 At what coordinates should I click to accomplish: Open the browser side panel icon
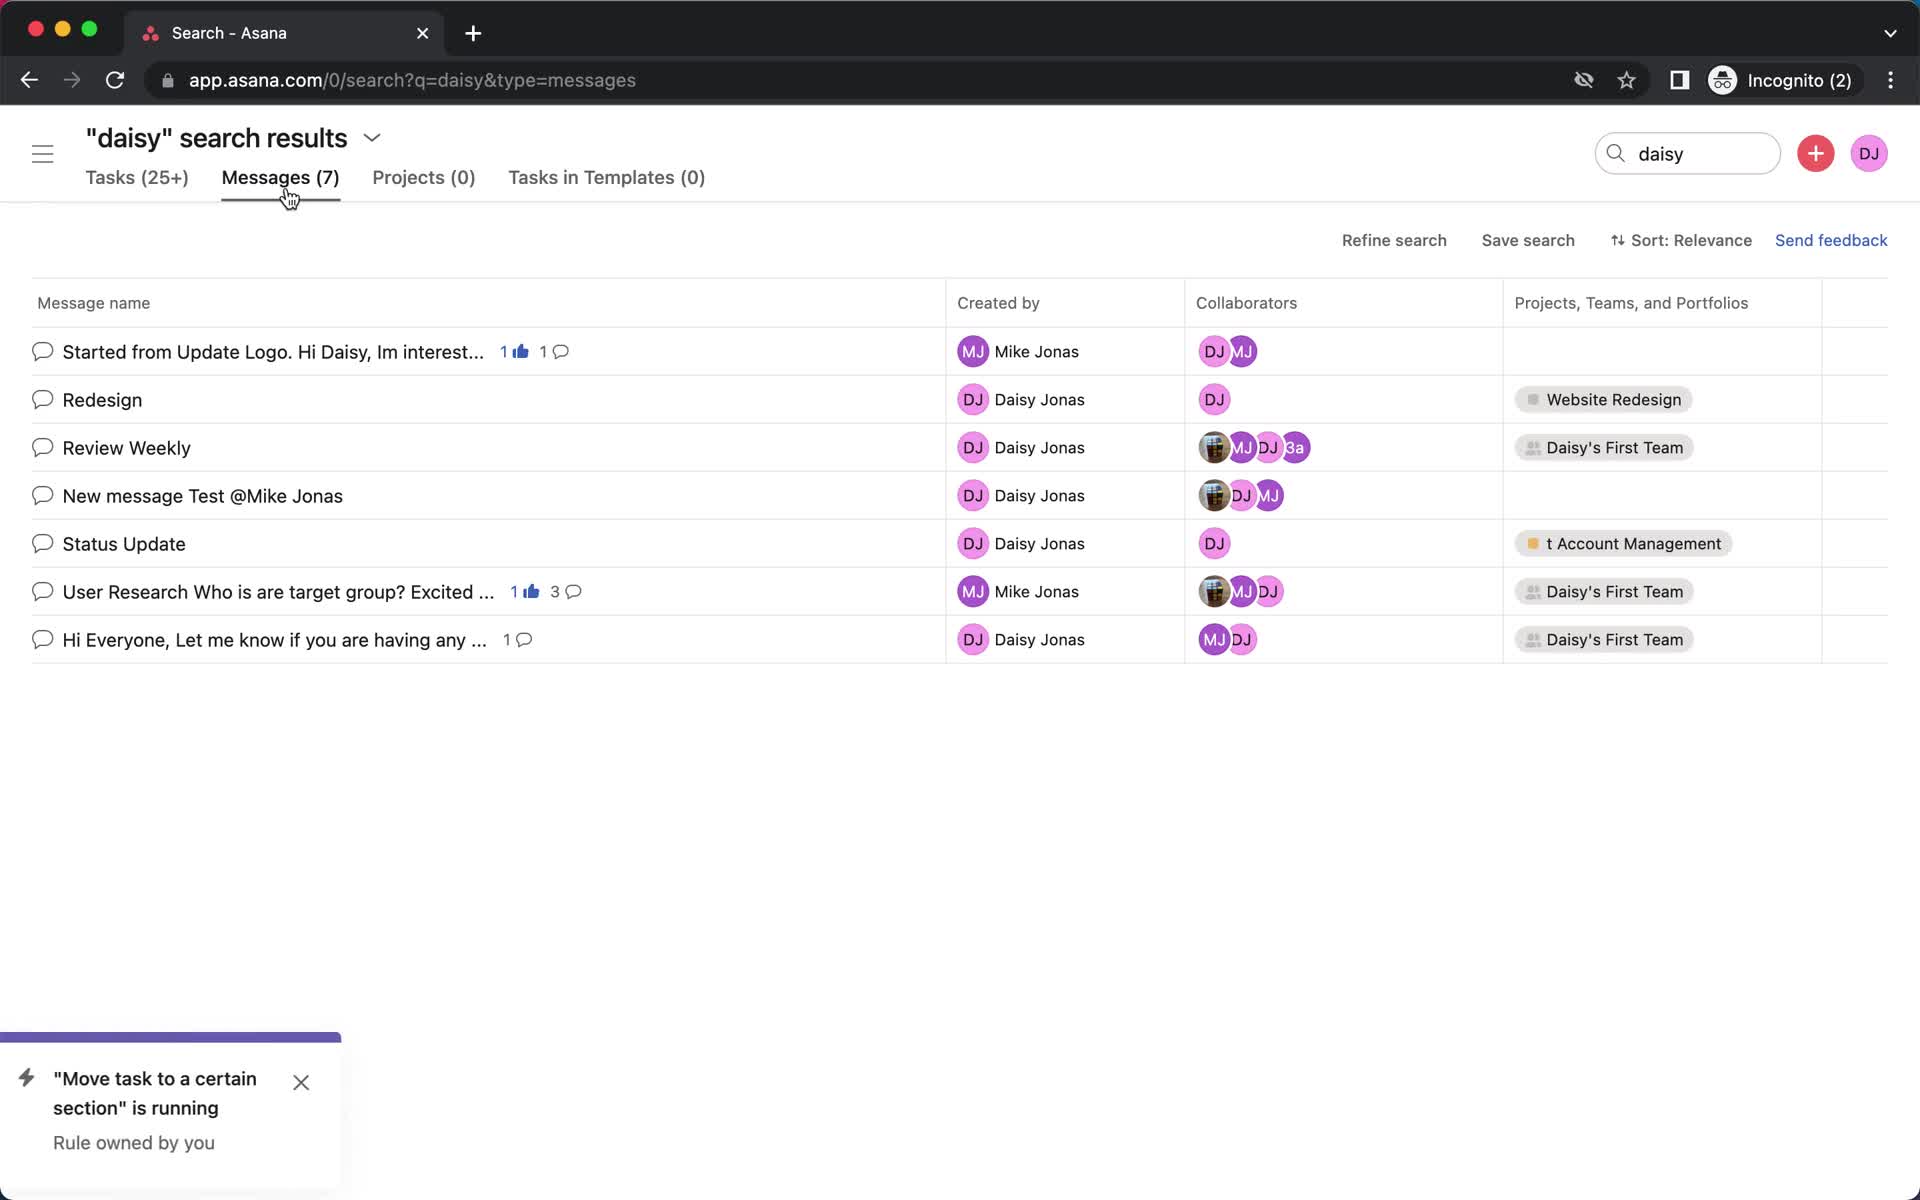coord(1679,80)
